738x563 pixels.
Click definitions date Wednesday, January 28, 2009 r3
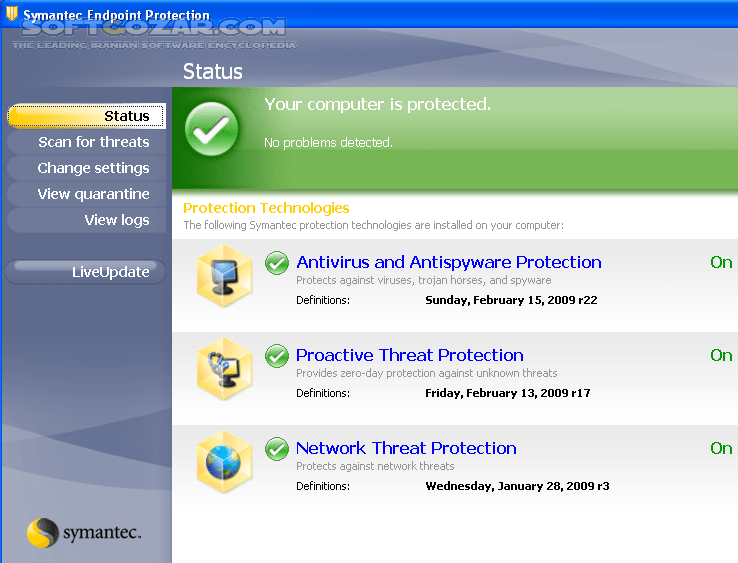click(x=517, y=486)
